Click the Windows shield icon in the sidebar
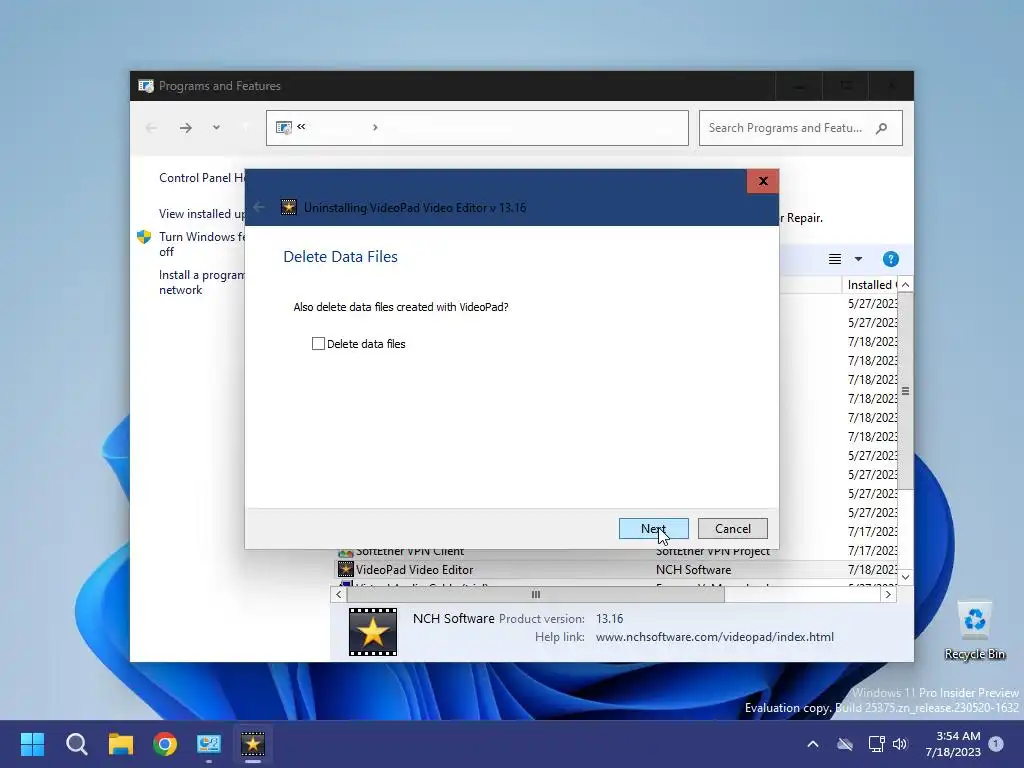The image size is (1024, 768). [x=144, y=236]
